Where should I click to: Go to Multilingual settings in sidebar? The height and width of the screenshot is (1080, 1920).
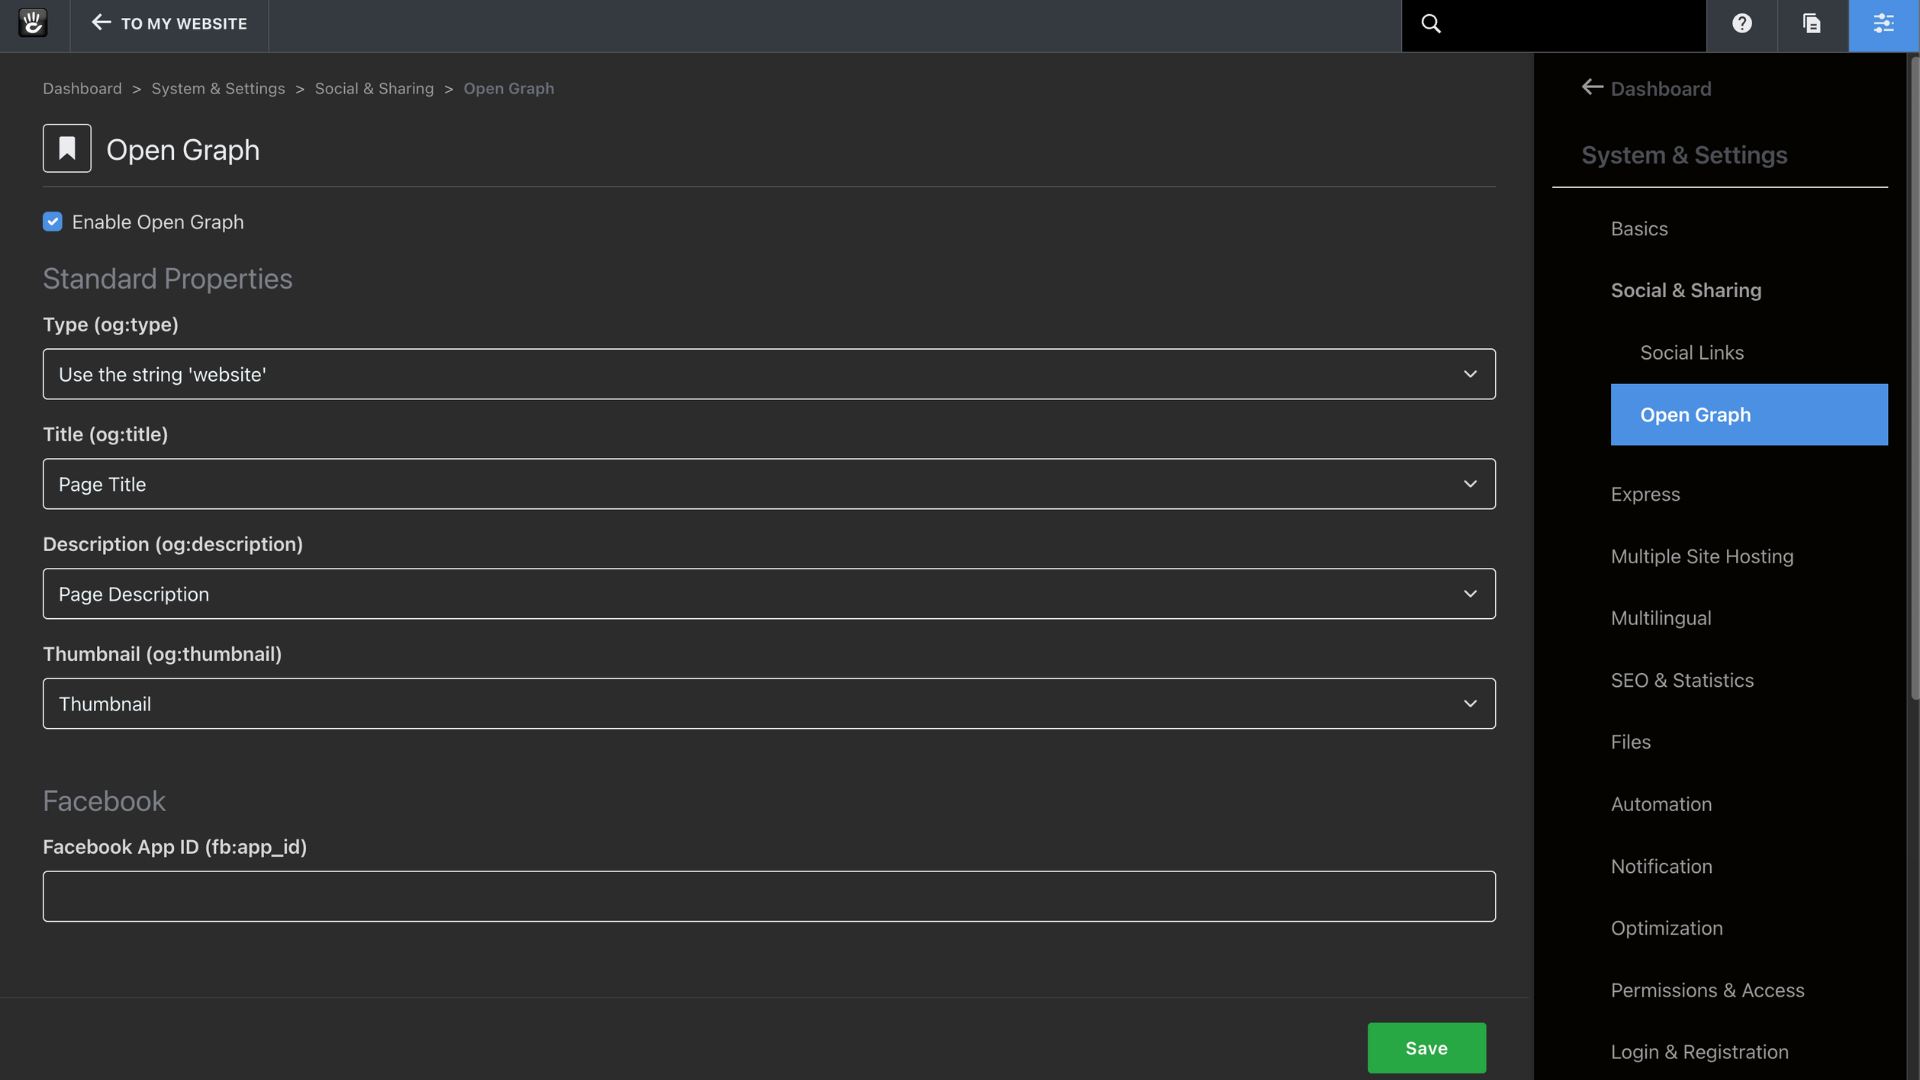(x=1660, y=619)
